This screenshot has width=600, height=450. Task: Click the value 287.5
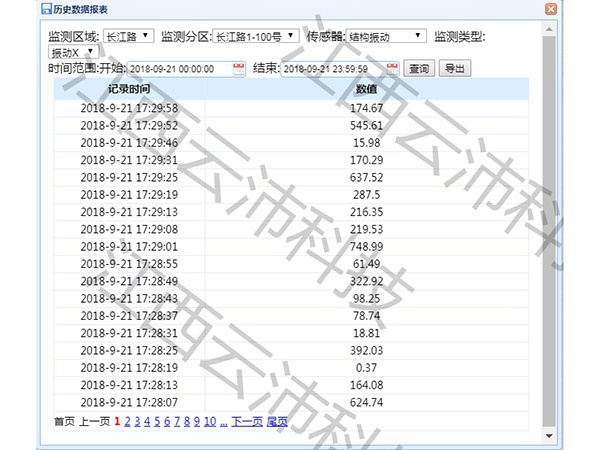tap(367, 195)
